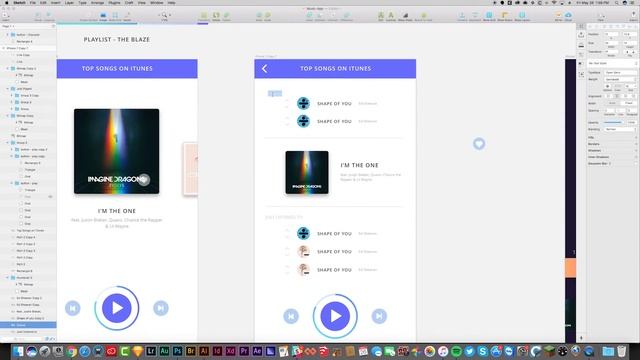Open the Blending mode dropdown
This screenshot has width=640, height=360.
[x=620, y=129]
